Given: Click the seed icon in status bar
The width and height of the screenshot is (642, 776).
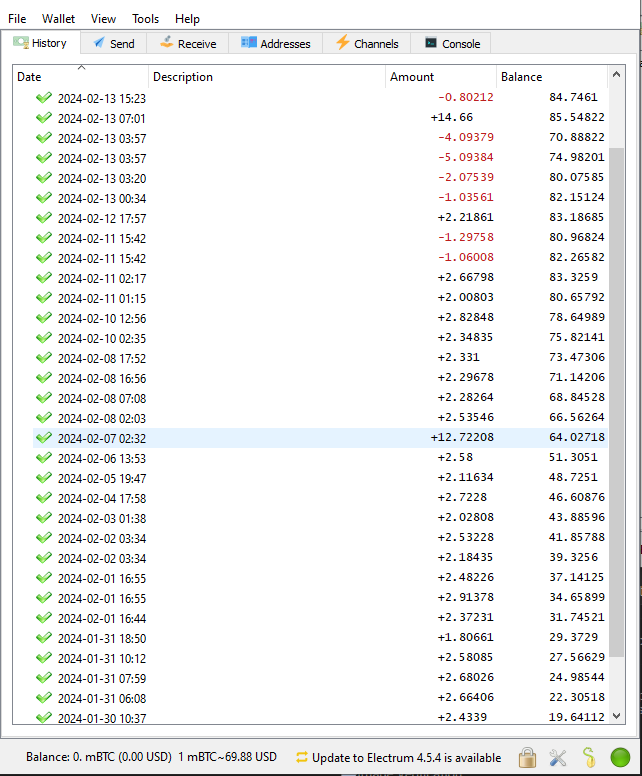Looking at the screenshot, I should [x=589, y=757].
